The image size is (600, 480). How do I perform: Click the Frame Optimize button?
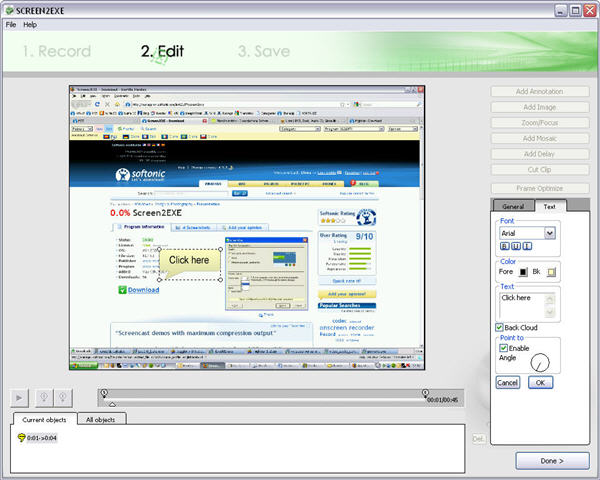(540, 188)
